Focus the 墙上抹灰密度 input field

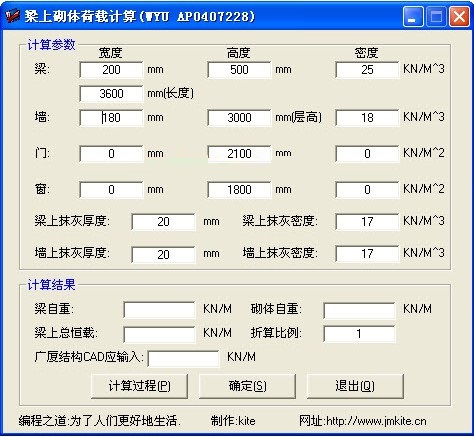367,254
